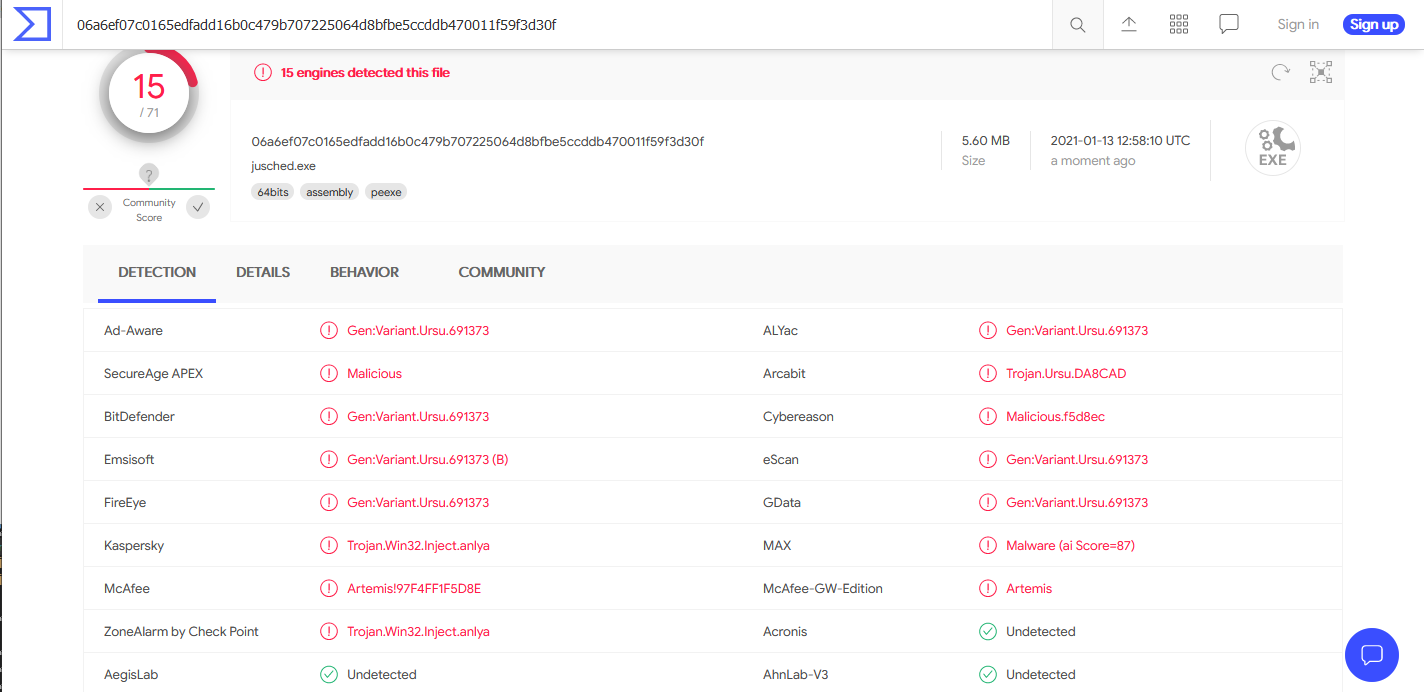Open the COMMUNITY tab

501,272
